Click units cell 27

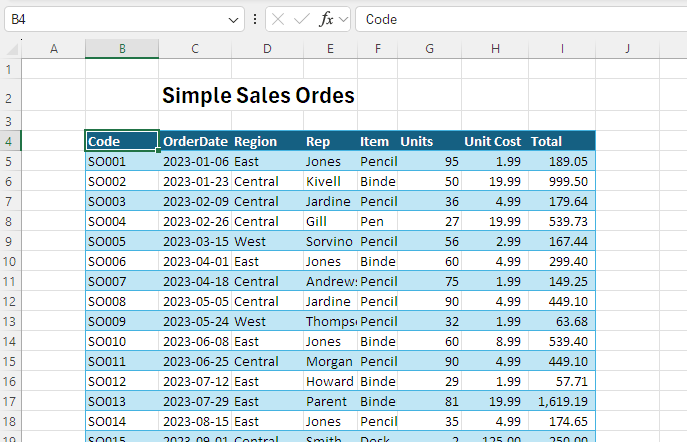[429, 221]
